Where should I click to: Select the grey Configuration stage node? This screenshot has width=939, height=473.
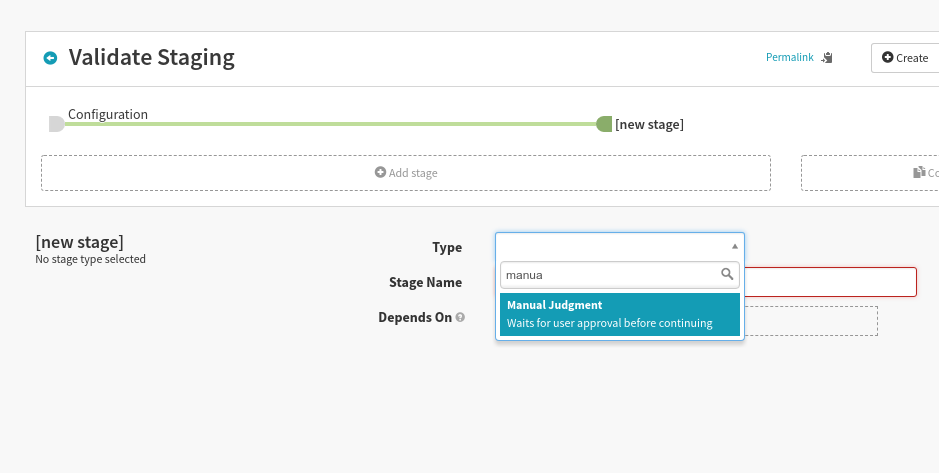(56, 124)
